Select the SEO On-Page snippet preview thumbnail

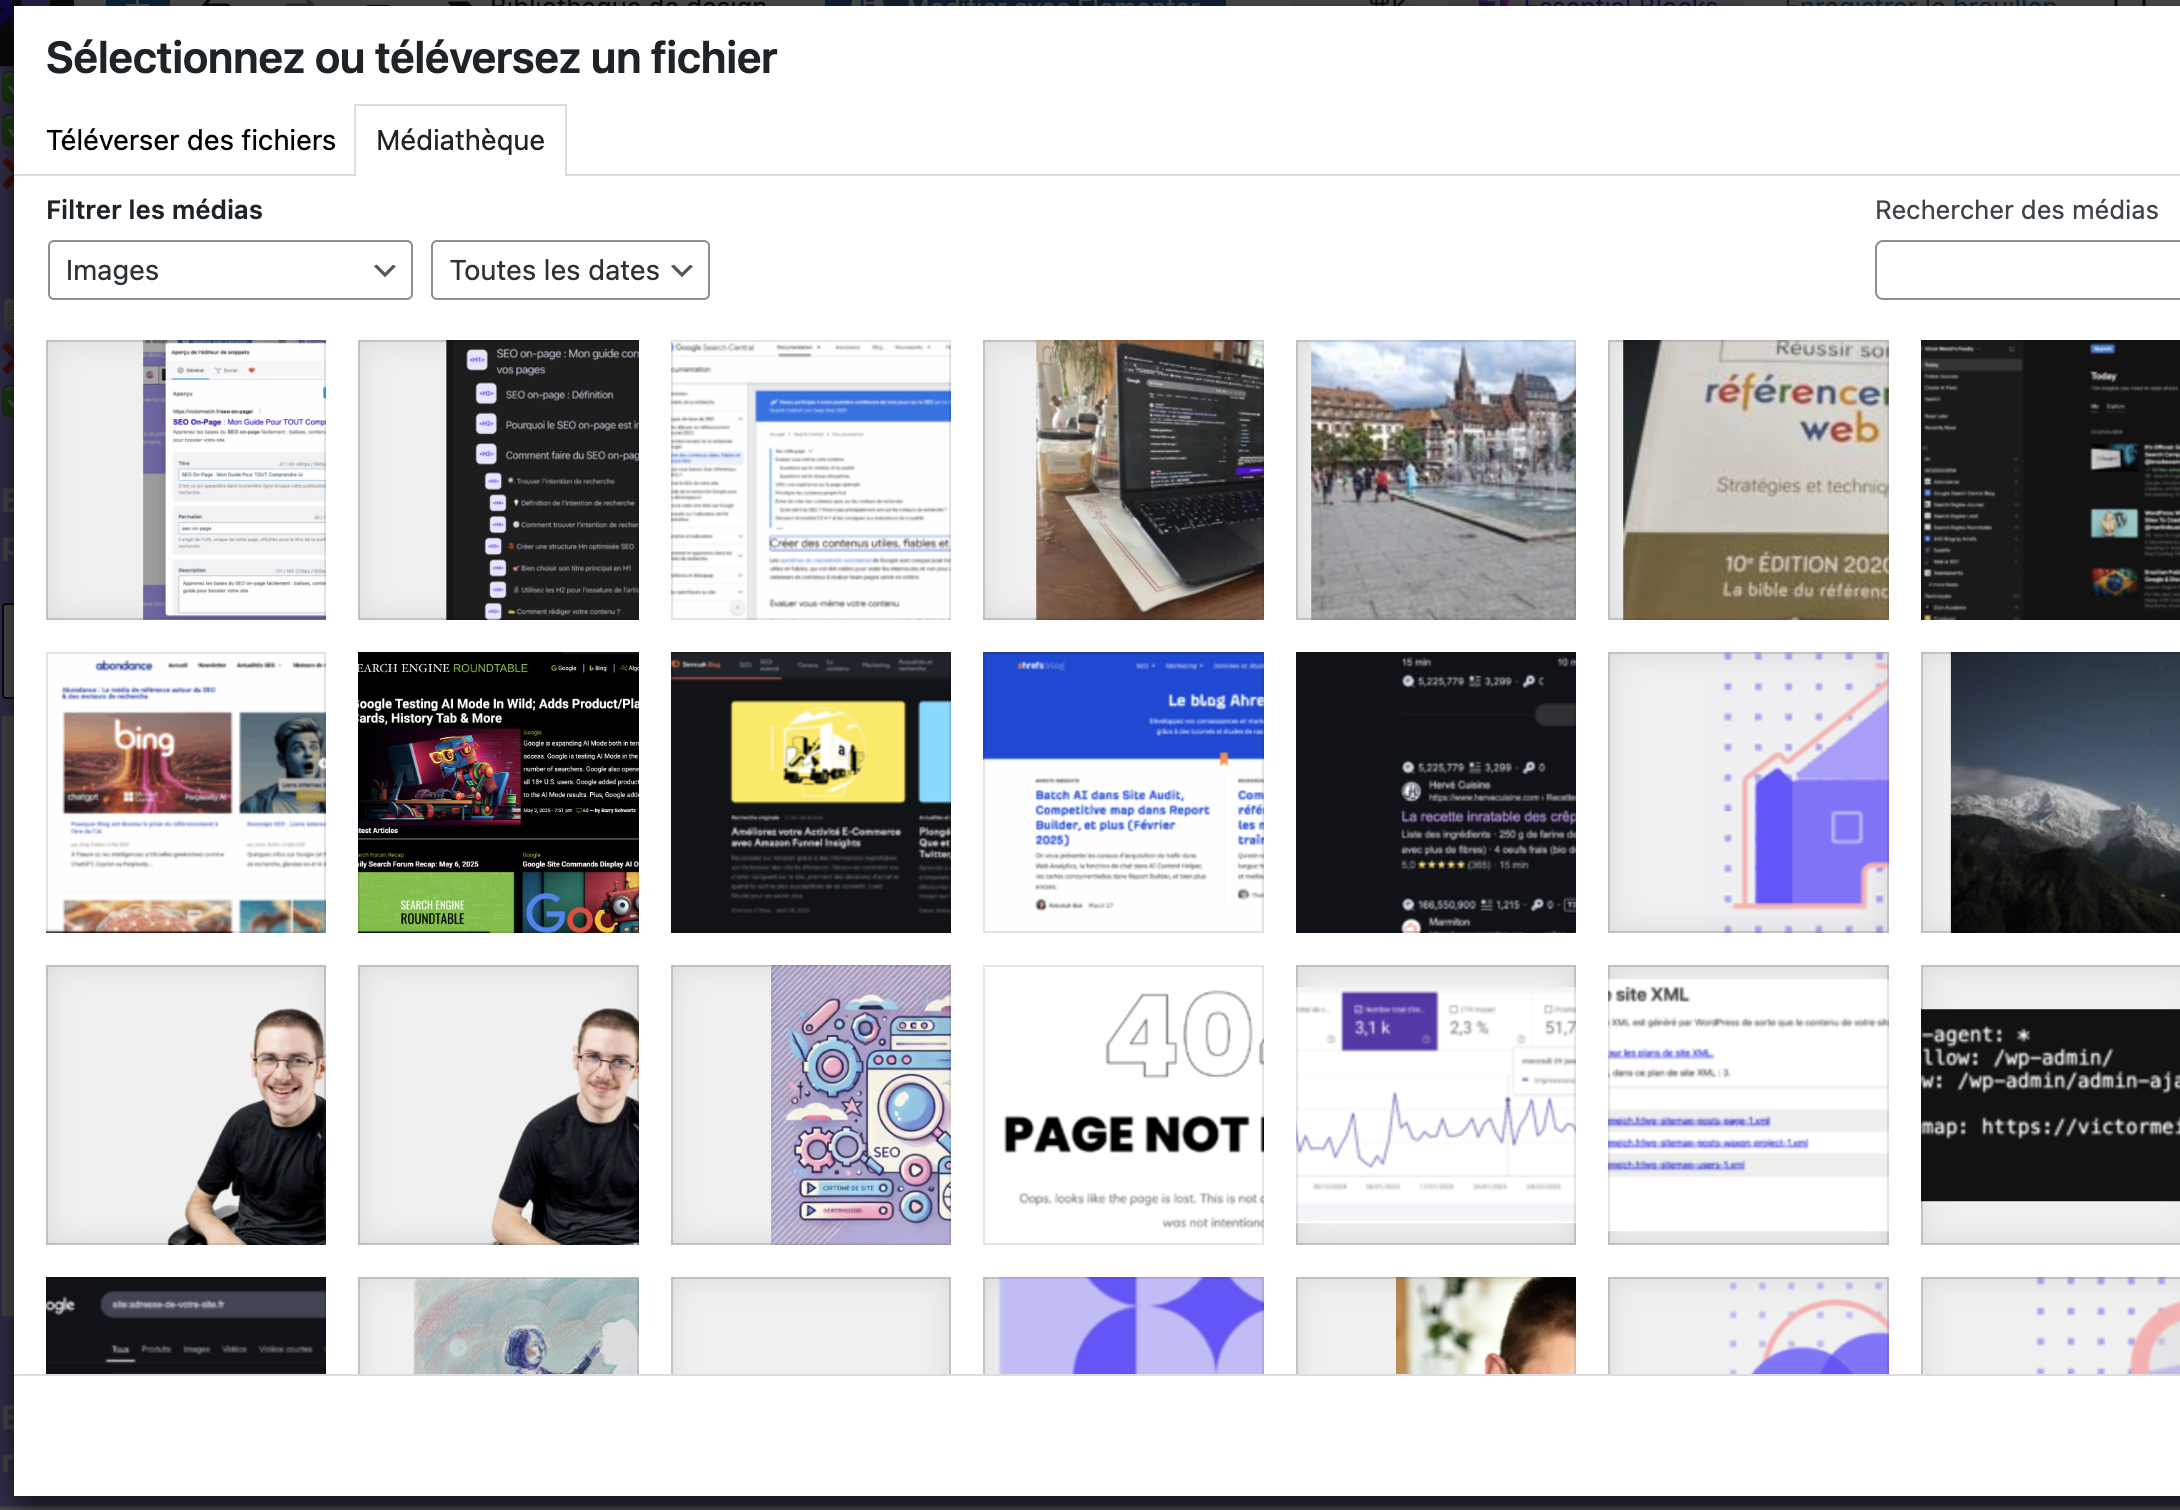point(186,480)
